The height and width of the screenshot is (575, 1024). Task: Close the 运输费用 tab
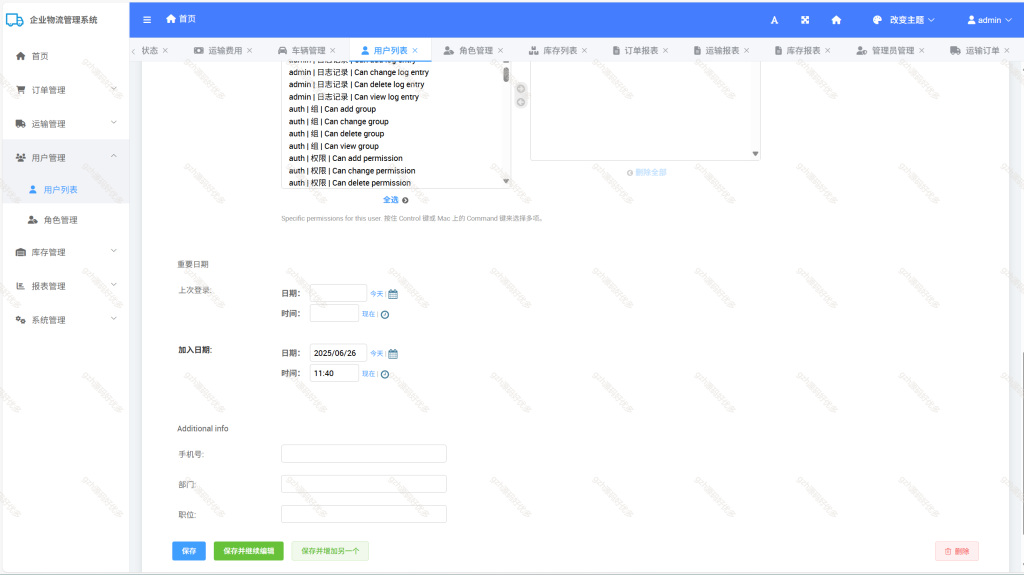click(249, 50)
